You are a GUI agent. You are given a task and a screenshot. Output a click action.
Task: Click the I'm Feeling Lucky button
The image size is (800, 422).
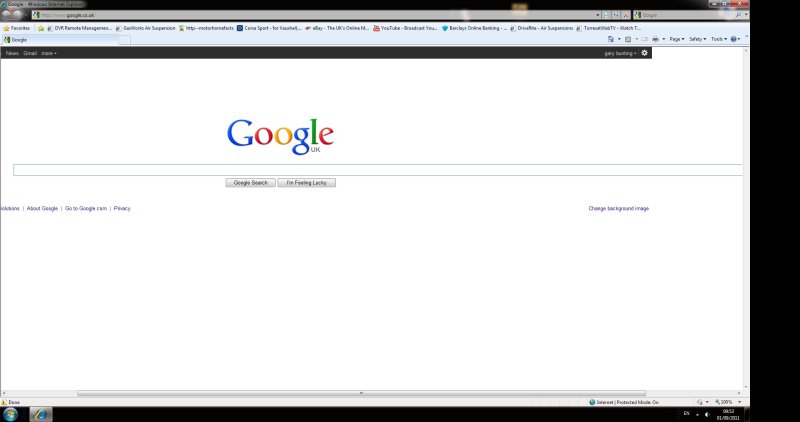click(307, 183)
